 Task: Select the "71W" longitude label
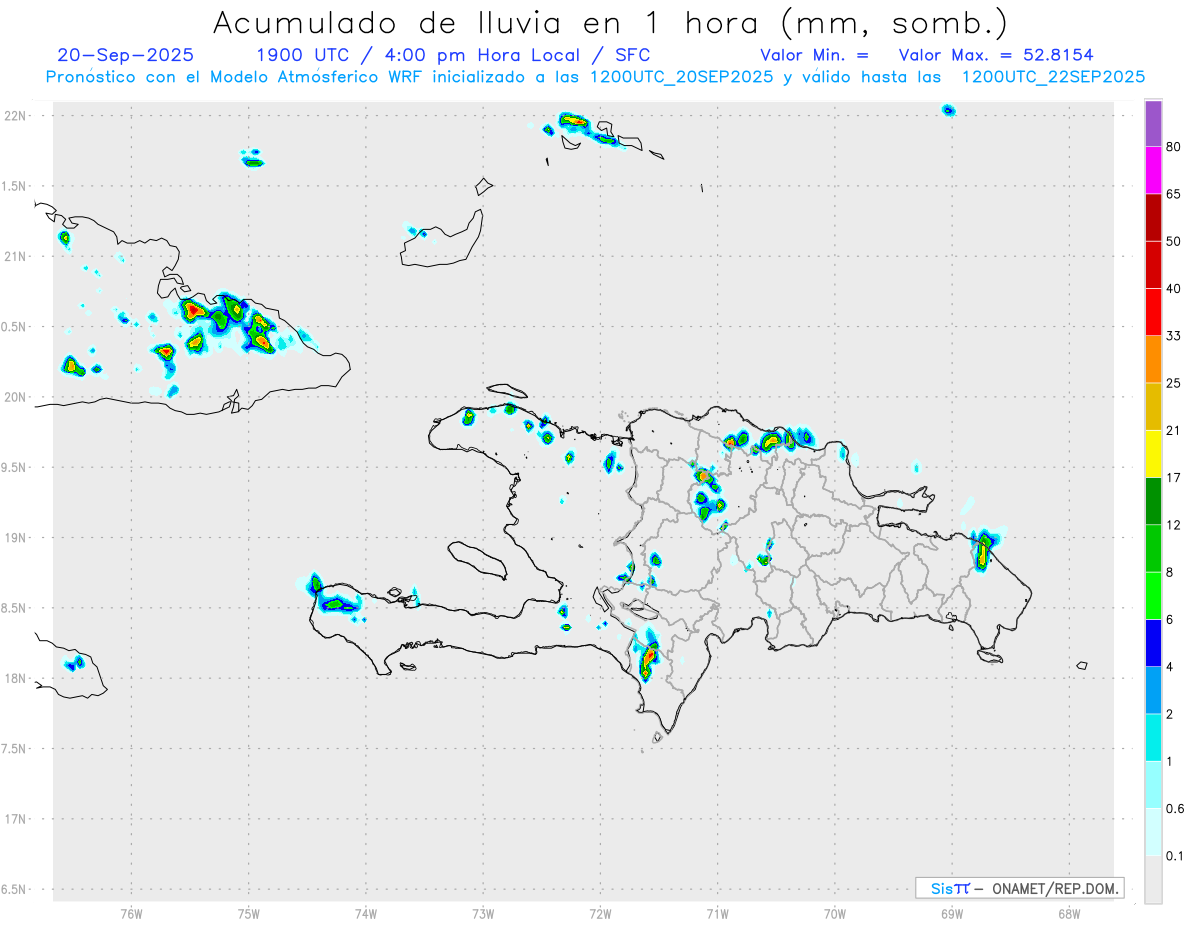pos(717,914)
